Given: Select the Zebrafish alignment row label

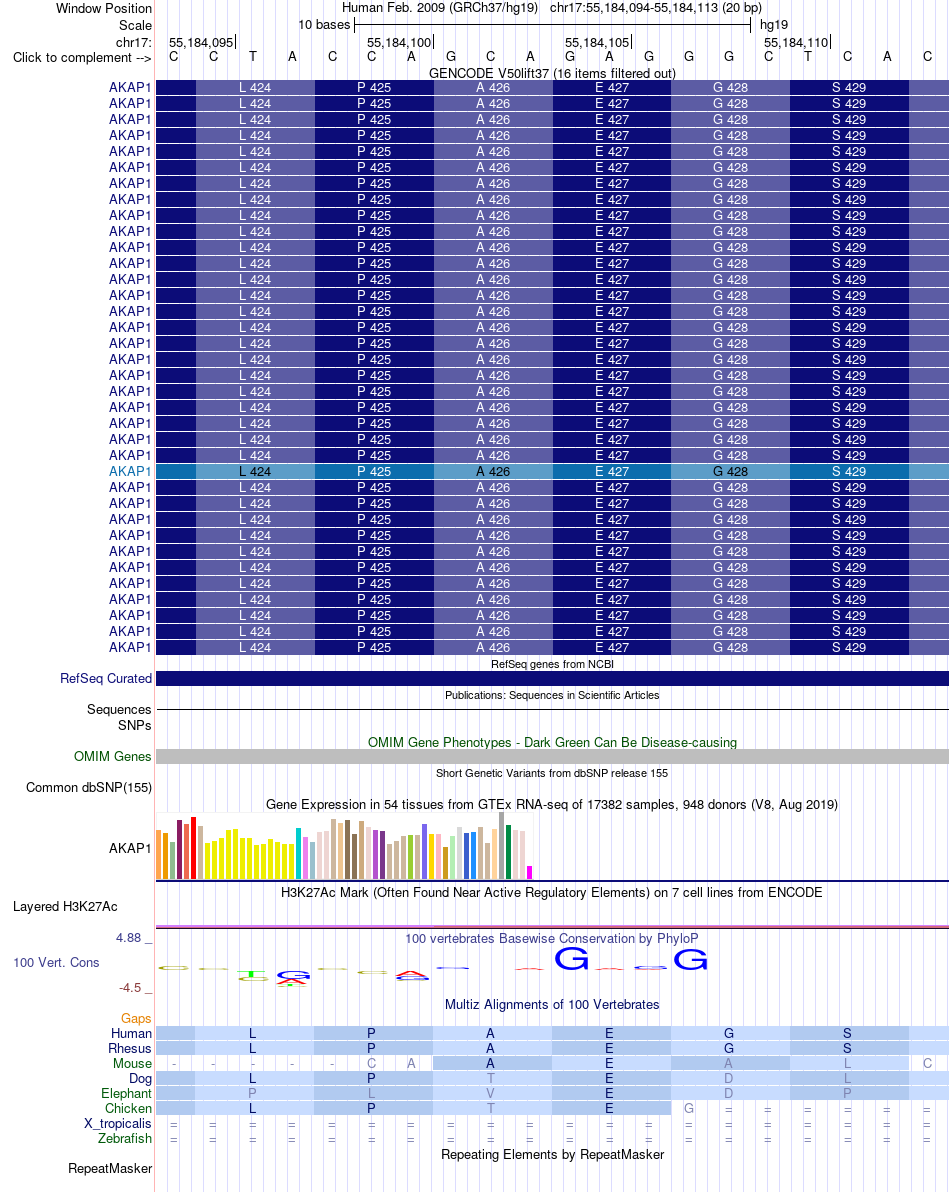Looking at the screenshot, I should [125, 1138].
